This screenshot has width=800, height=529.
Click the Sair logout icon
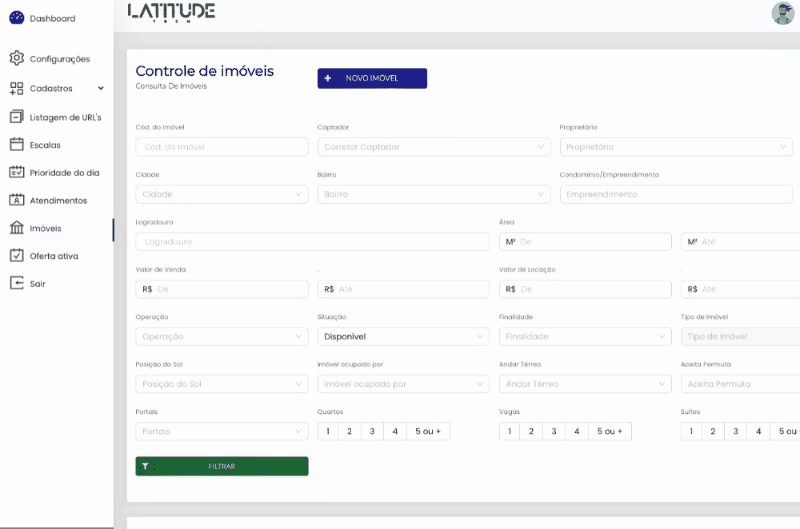(16, 283)
